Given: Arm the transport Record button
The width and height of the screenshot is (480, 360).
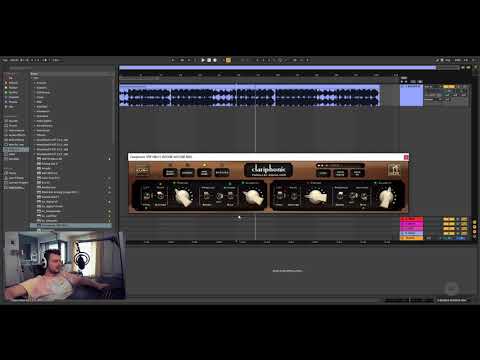Looking at the screenshot, I should point(215,60).
